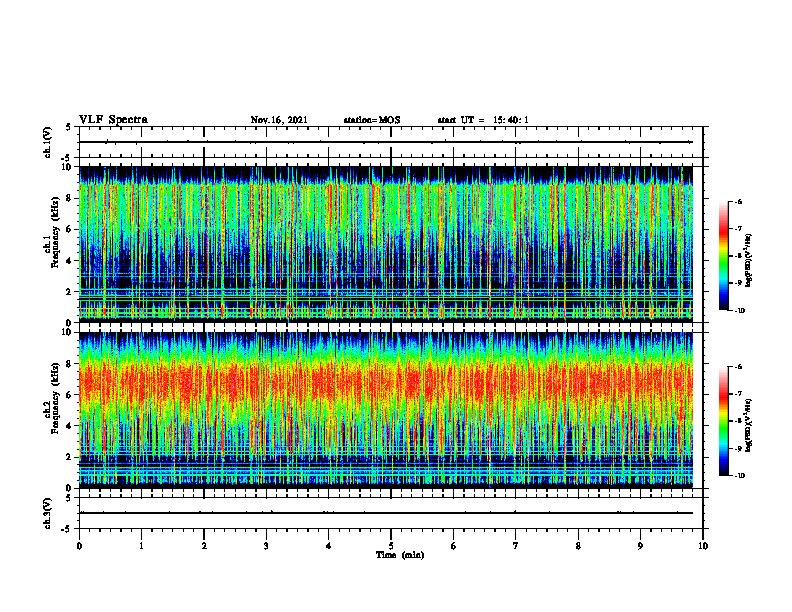Click the "station=MOS" header label
The width and height of the screenshot is (792, 612).
pos(372,120)
